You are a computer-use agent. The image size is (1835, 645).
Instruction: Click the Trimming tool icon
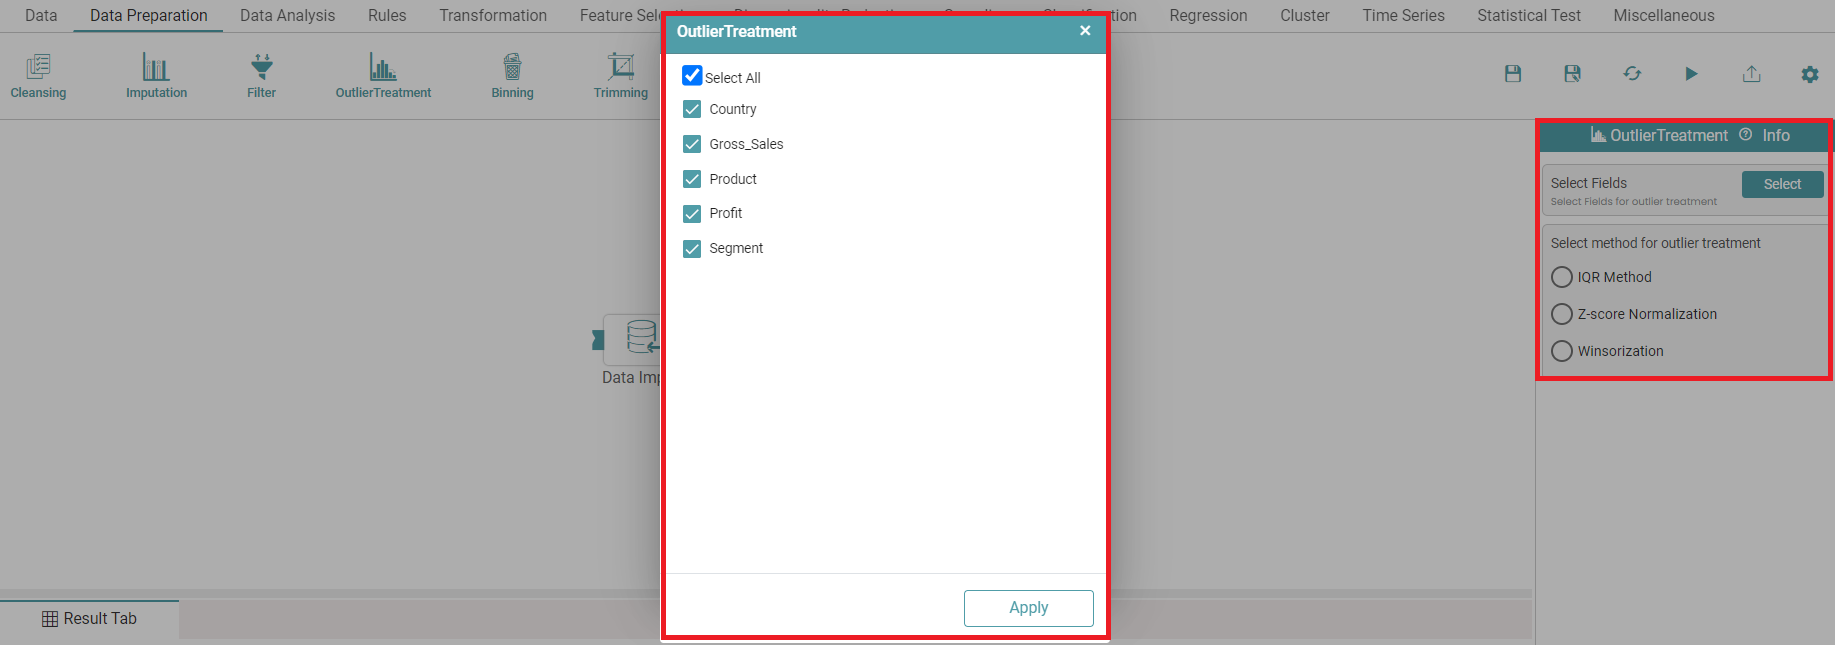621,67
